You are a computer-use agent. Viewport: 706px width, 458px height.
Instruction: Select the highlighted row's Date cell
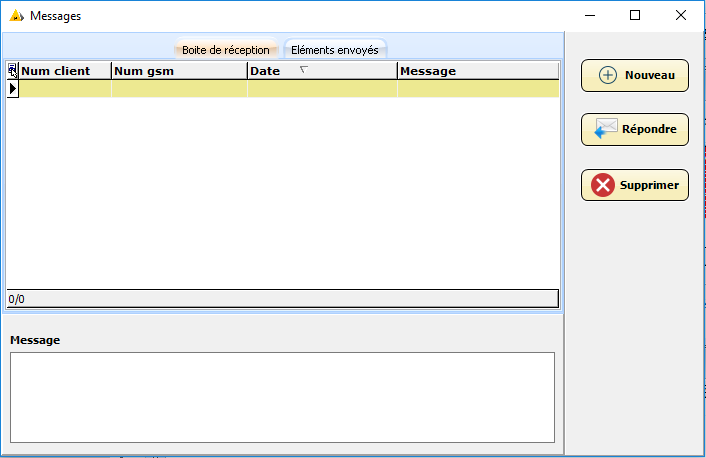point(322,89)
